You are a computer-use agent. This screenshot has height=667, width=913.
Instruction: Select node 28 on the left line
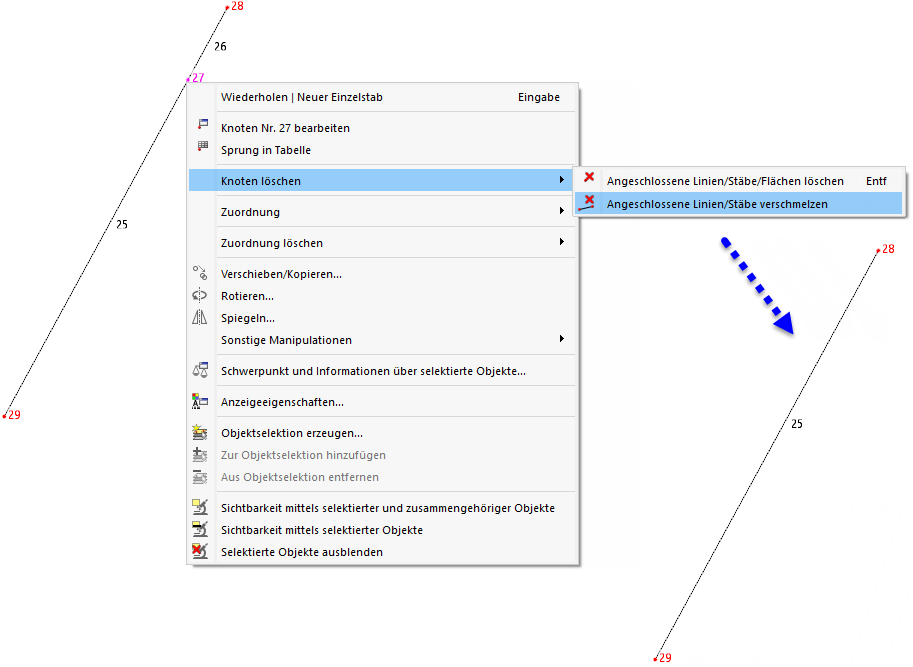227,8
